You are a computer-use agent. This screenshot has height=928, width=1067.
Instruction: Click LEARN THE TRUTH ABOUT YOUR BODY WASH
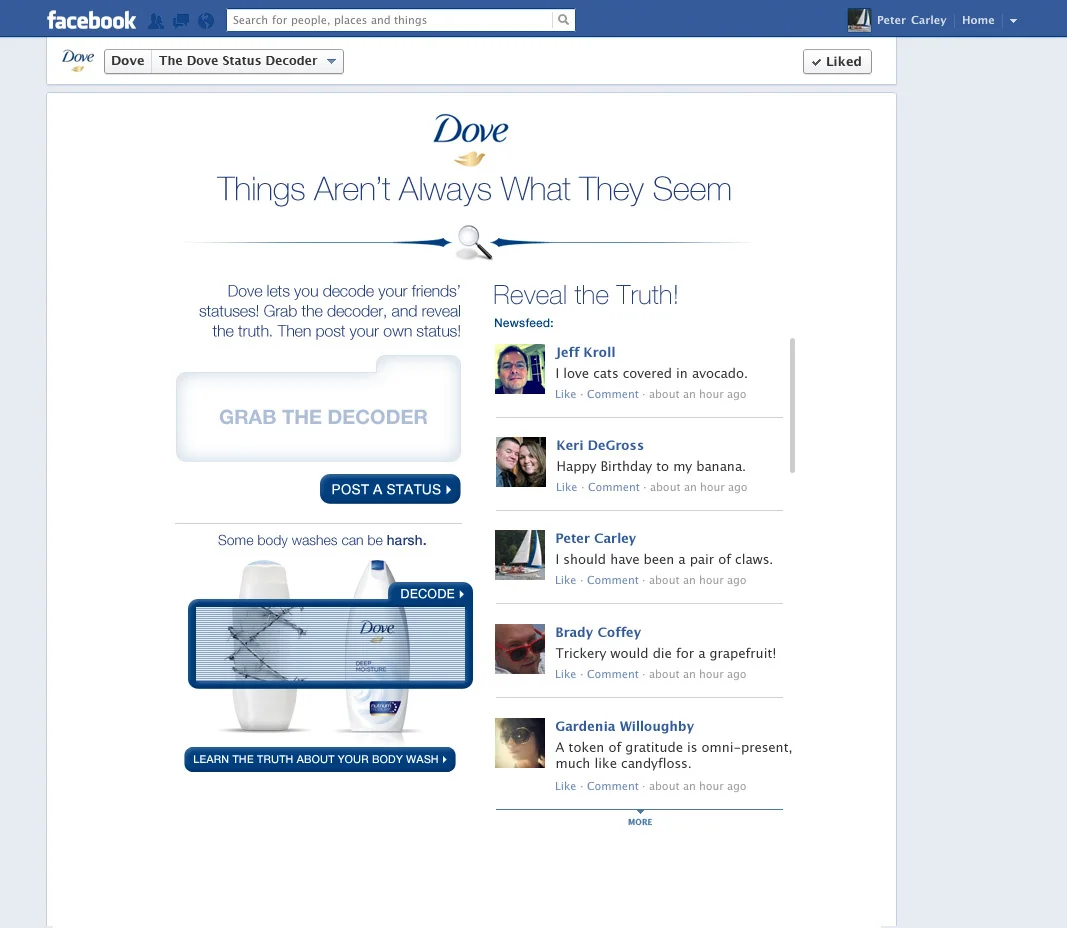pos(320,759)
